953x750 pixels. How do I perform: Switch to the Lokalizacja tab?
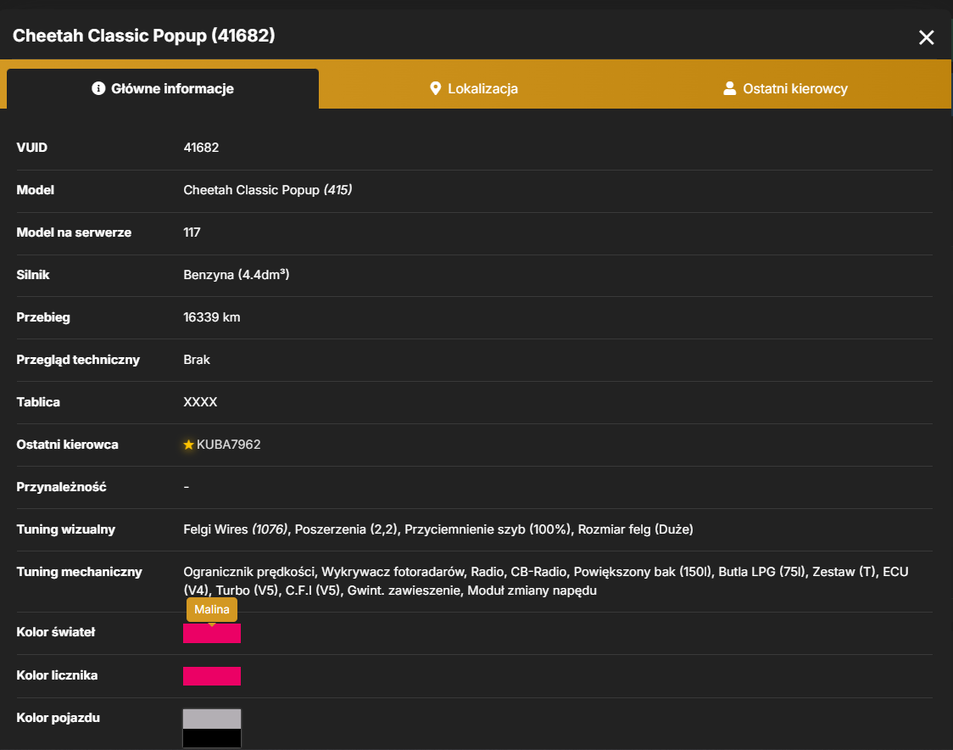[x=473, y=89]
